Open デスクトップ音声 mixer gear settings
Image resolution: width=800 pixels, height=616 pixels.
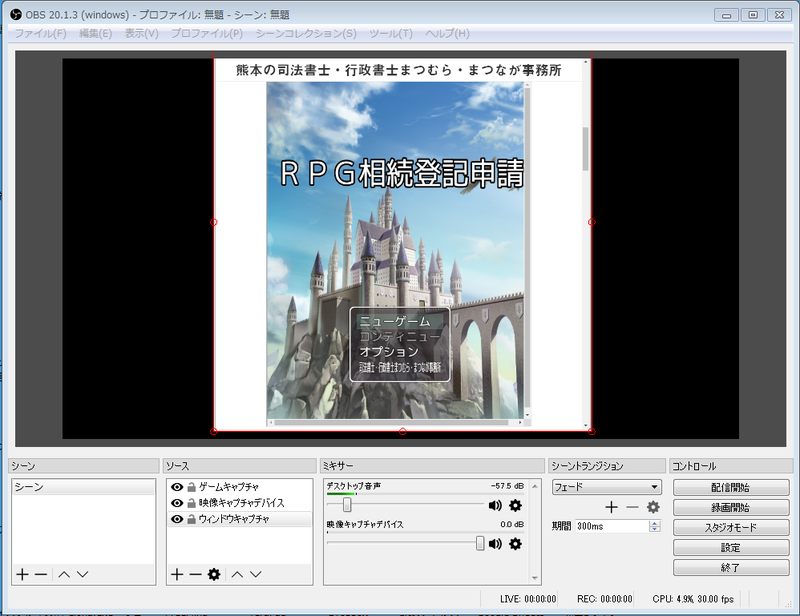[515, 505]
